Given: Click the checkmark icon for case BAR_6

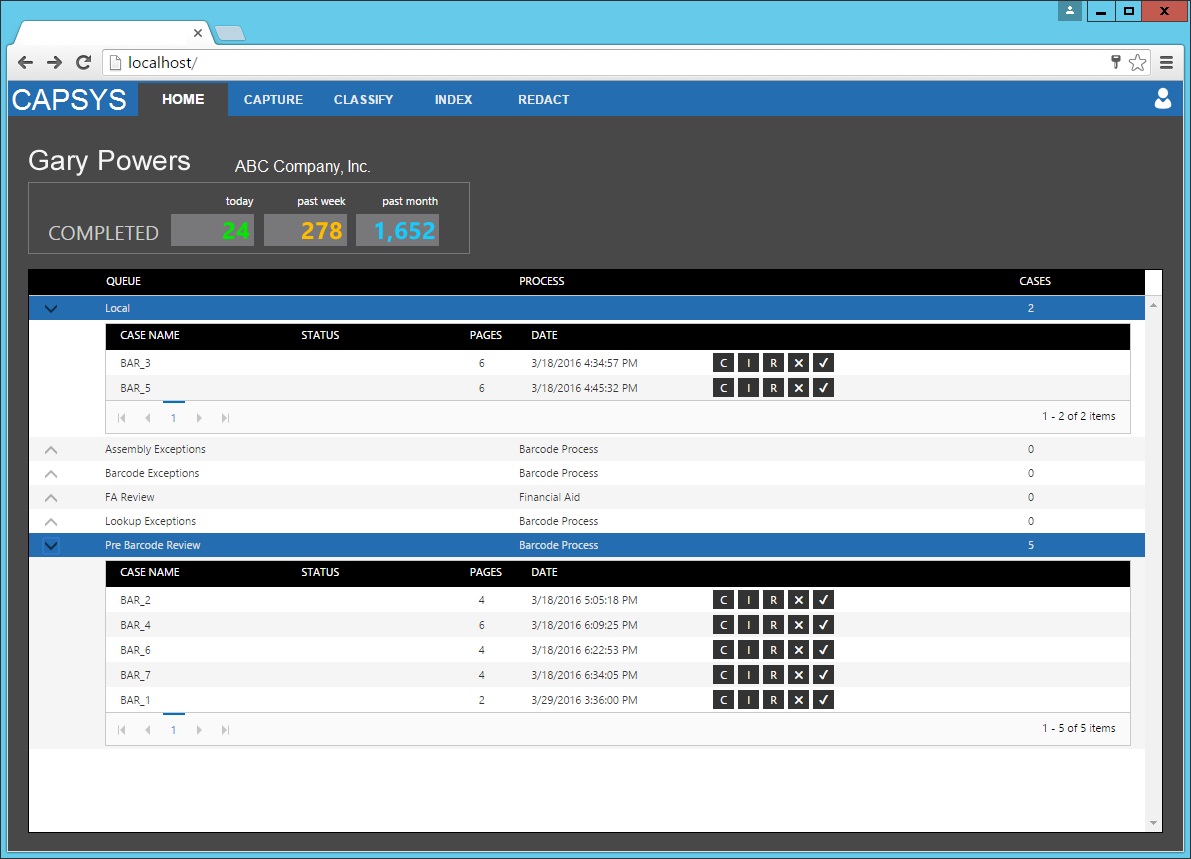Looking at the screenshot, I should pos(823,650).
